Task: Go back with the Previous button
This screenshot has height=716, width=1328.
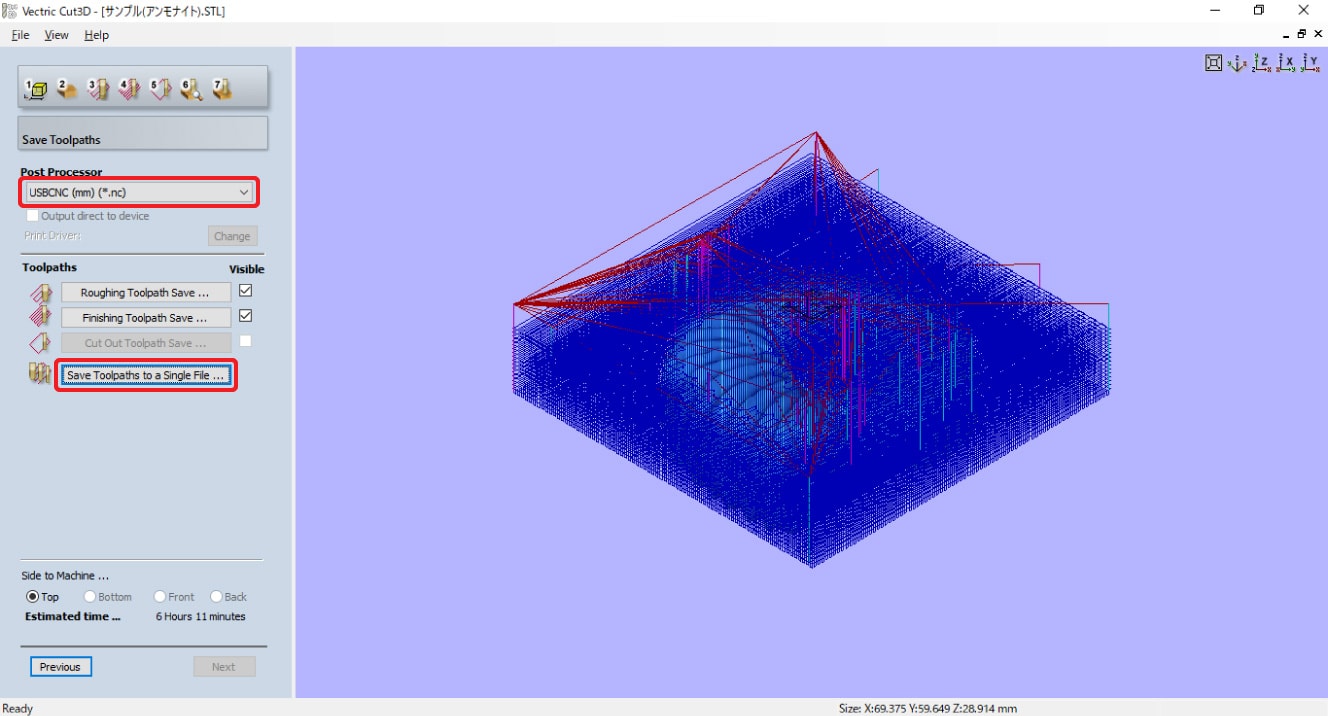Action: pos(60,667)
